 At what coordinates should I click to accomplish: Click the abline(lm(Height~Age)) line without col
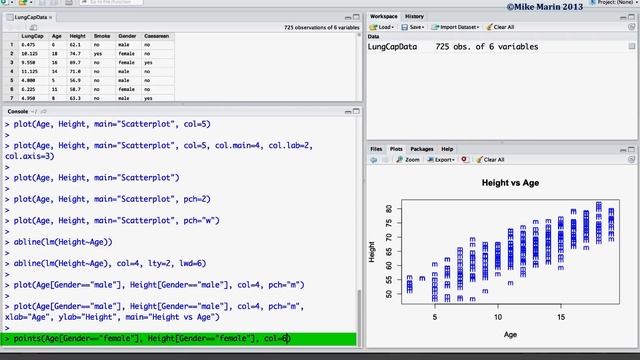63,242
